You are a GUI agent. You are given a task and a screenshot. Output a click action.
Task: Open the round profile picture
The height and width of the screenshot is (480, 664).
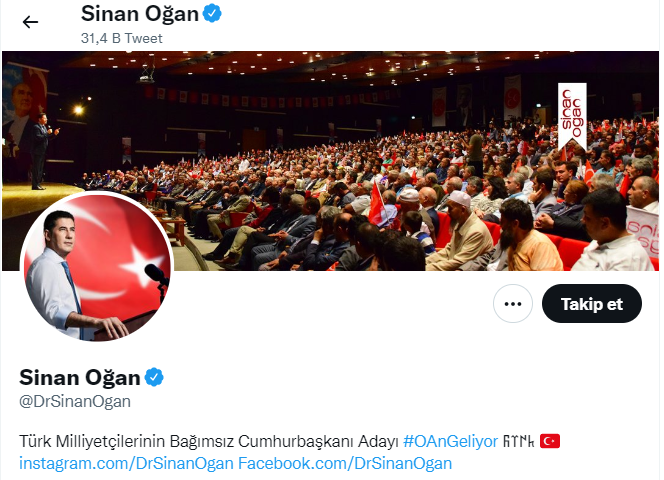pos(97,267)
